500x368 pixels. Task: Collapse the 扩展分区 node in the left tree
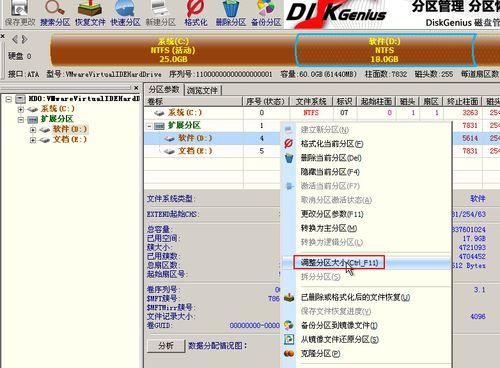click(21, 119)
